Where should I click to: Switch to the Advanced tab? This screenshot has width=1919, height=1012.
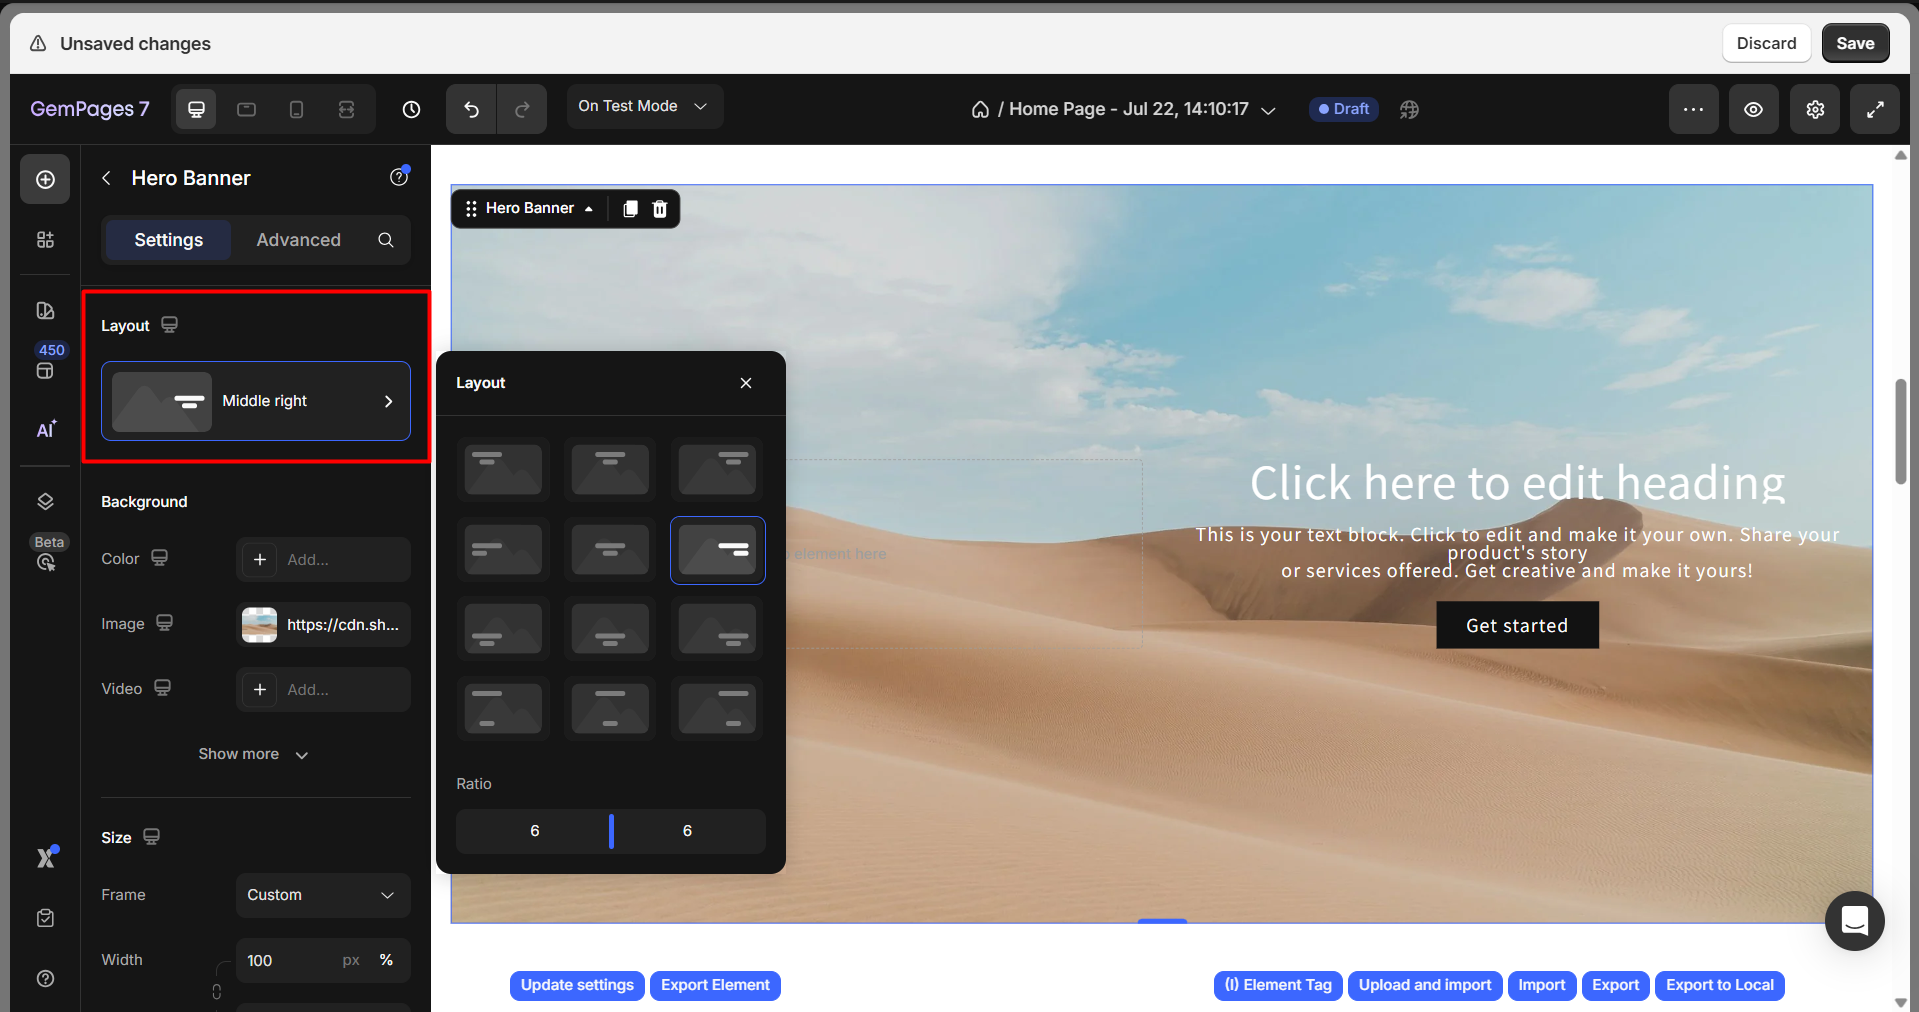tap(298, 240)
